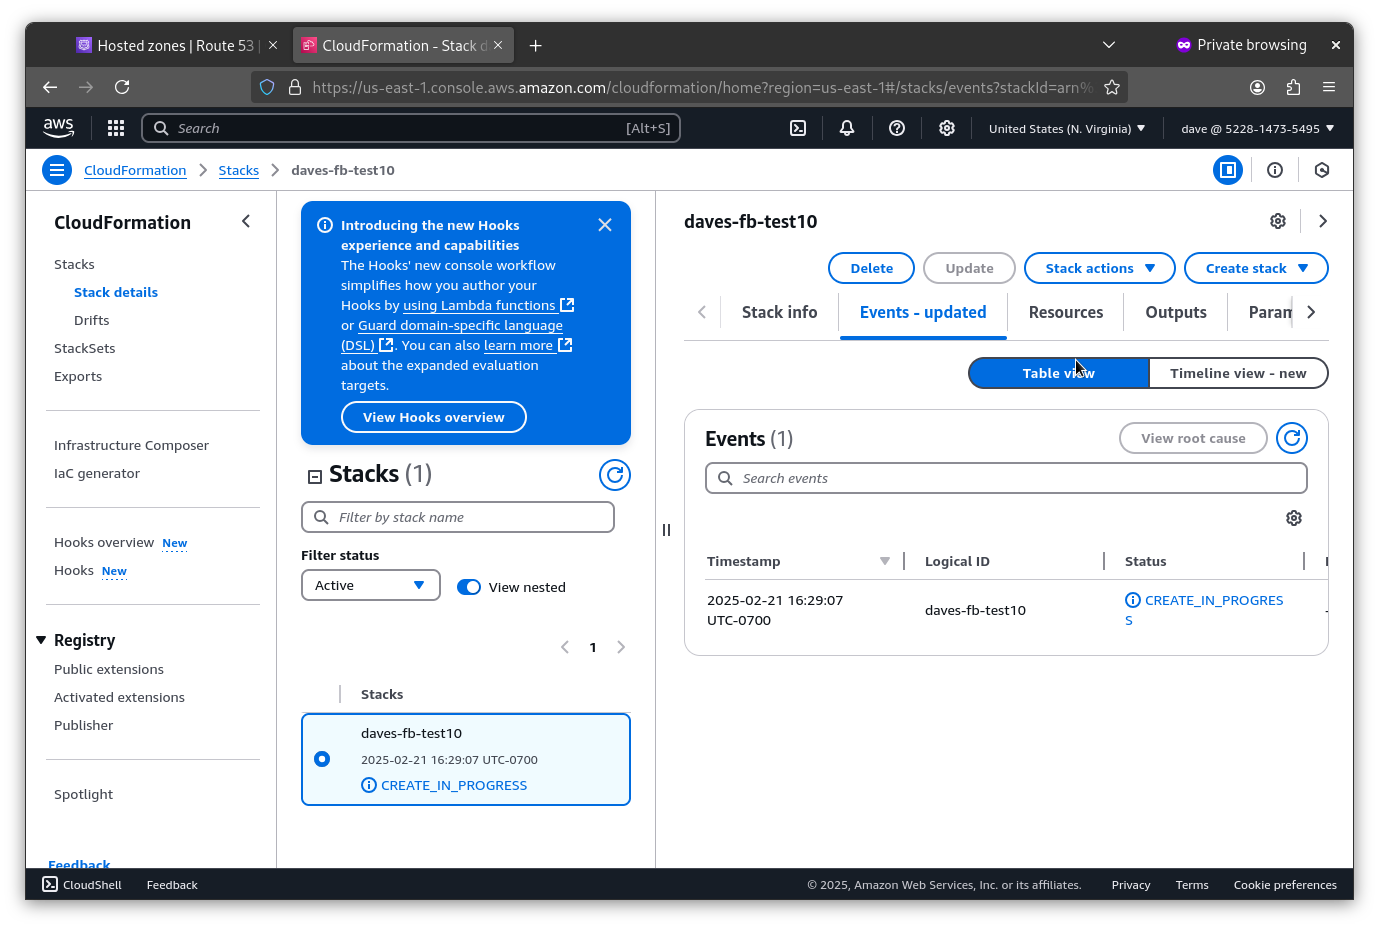Open StackSets in side navigation
This screenshot has height=928, width=1379.
tap(85, 348)
